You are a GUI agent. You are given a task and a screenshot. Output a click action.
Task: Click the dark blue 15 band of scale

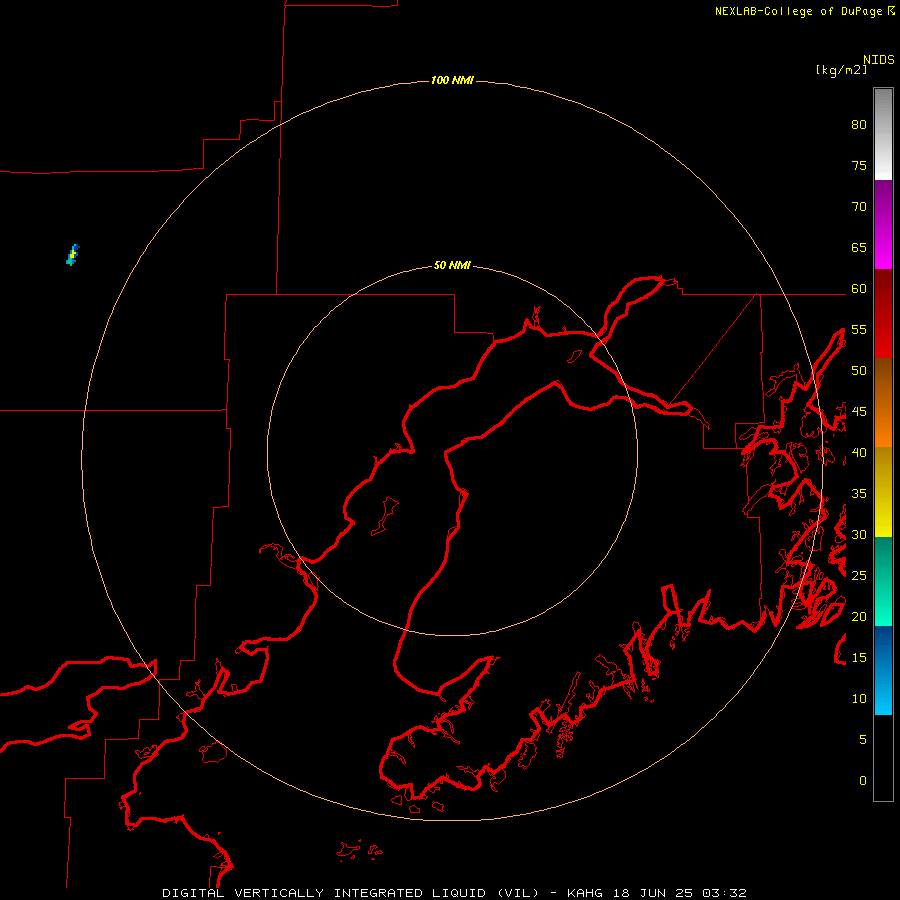[x=883, y=649]
